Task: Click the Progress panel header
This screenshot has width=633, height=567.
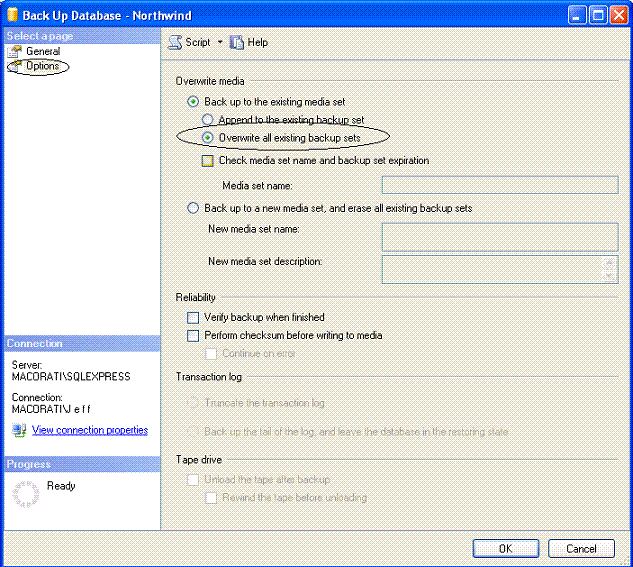Action: pos(82,464)
